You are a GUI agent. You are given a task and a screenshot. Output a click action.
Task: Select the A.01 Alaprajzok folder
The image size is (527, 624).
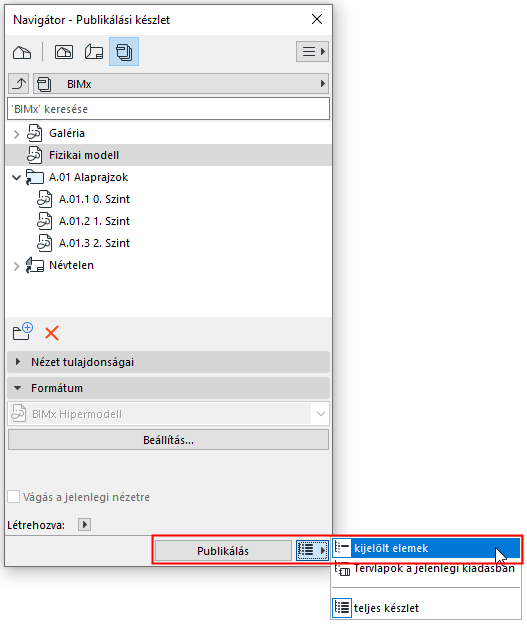(x=88, y=177)
